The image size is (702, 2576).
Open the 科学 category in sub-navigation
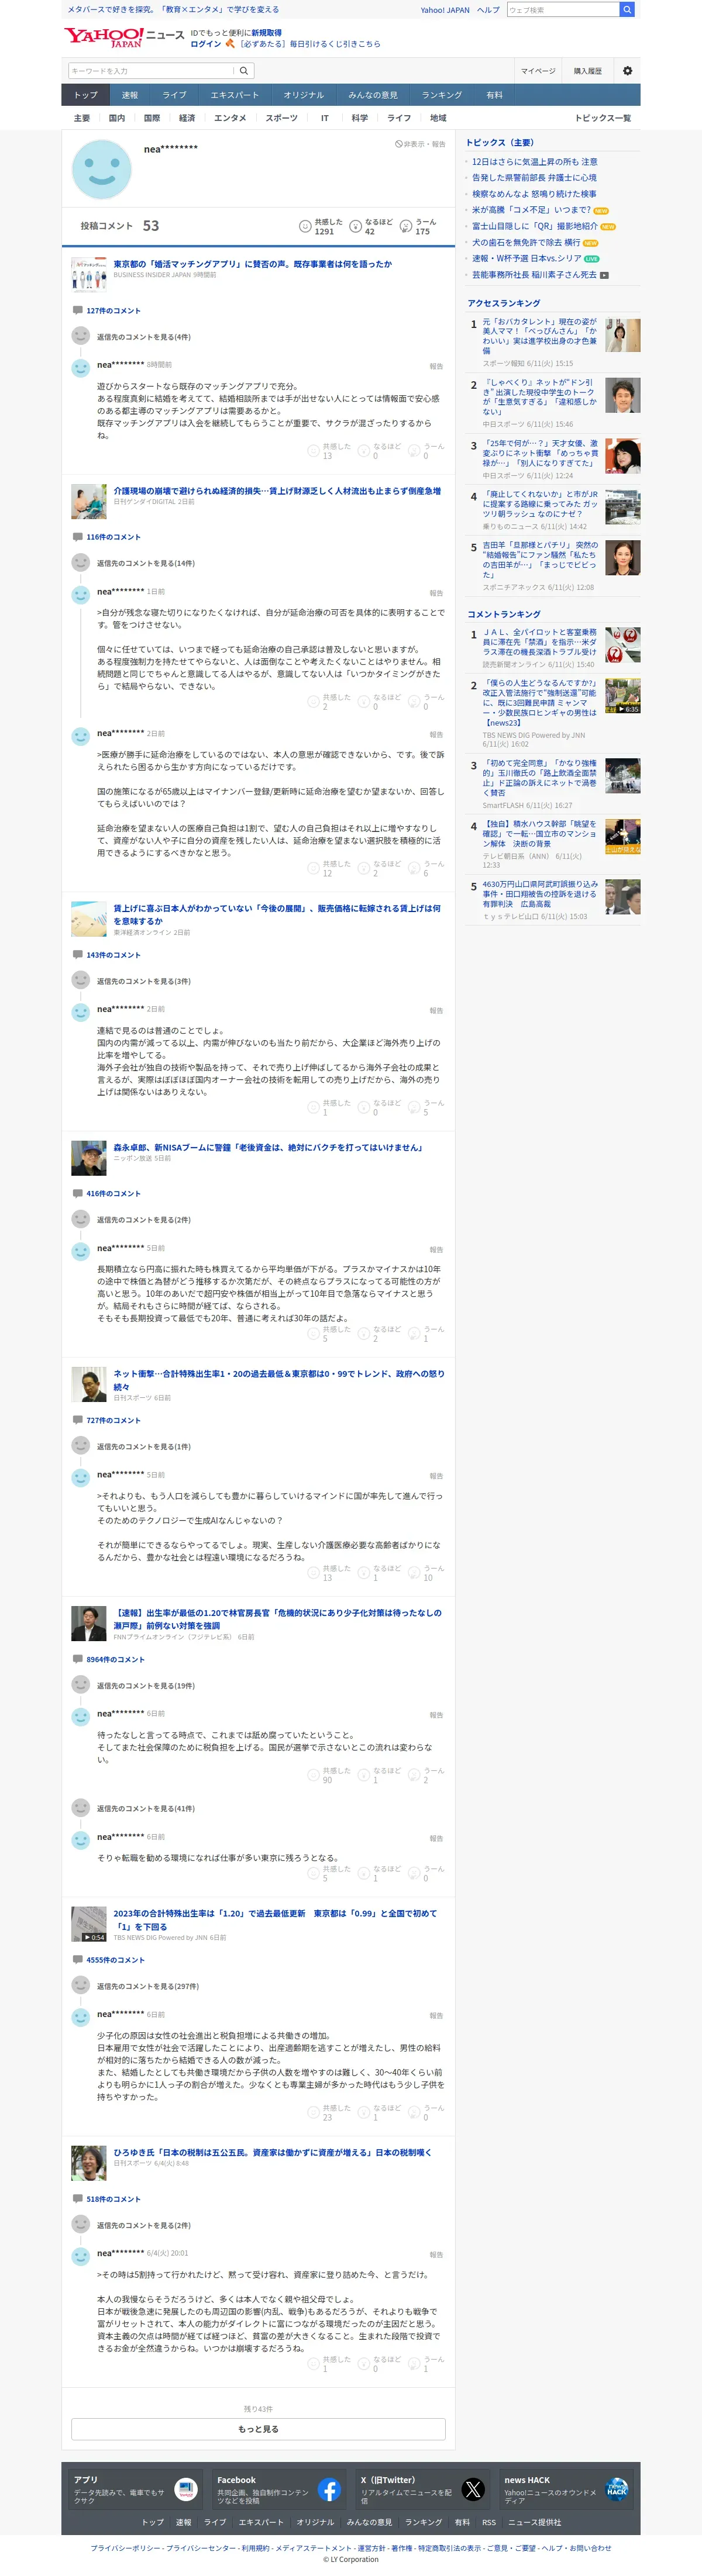(x=360, y=118)
